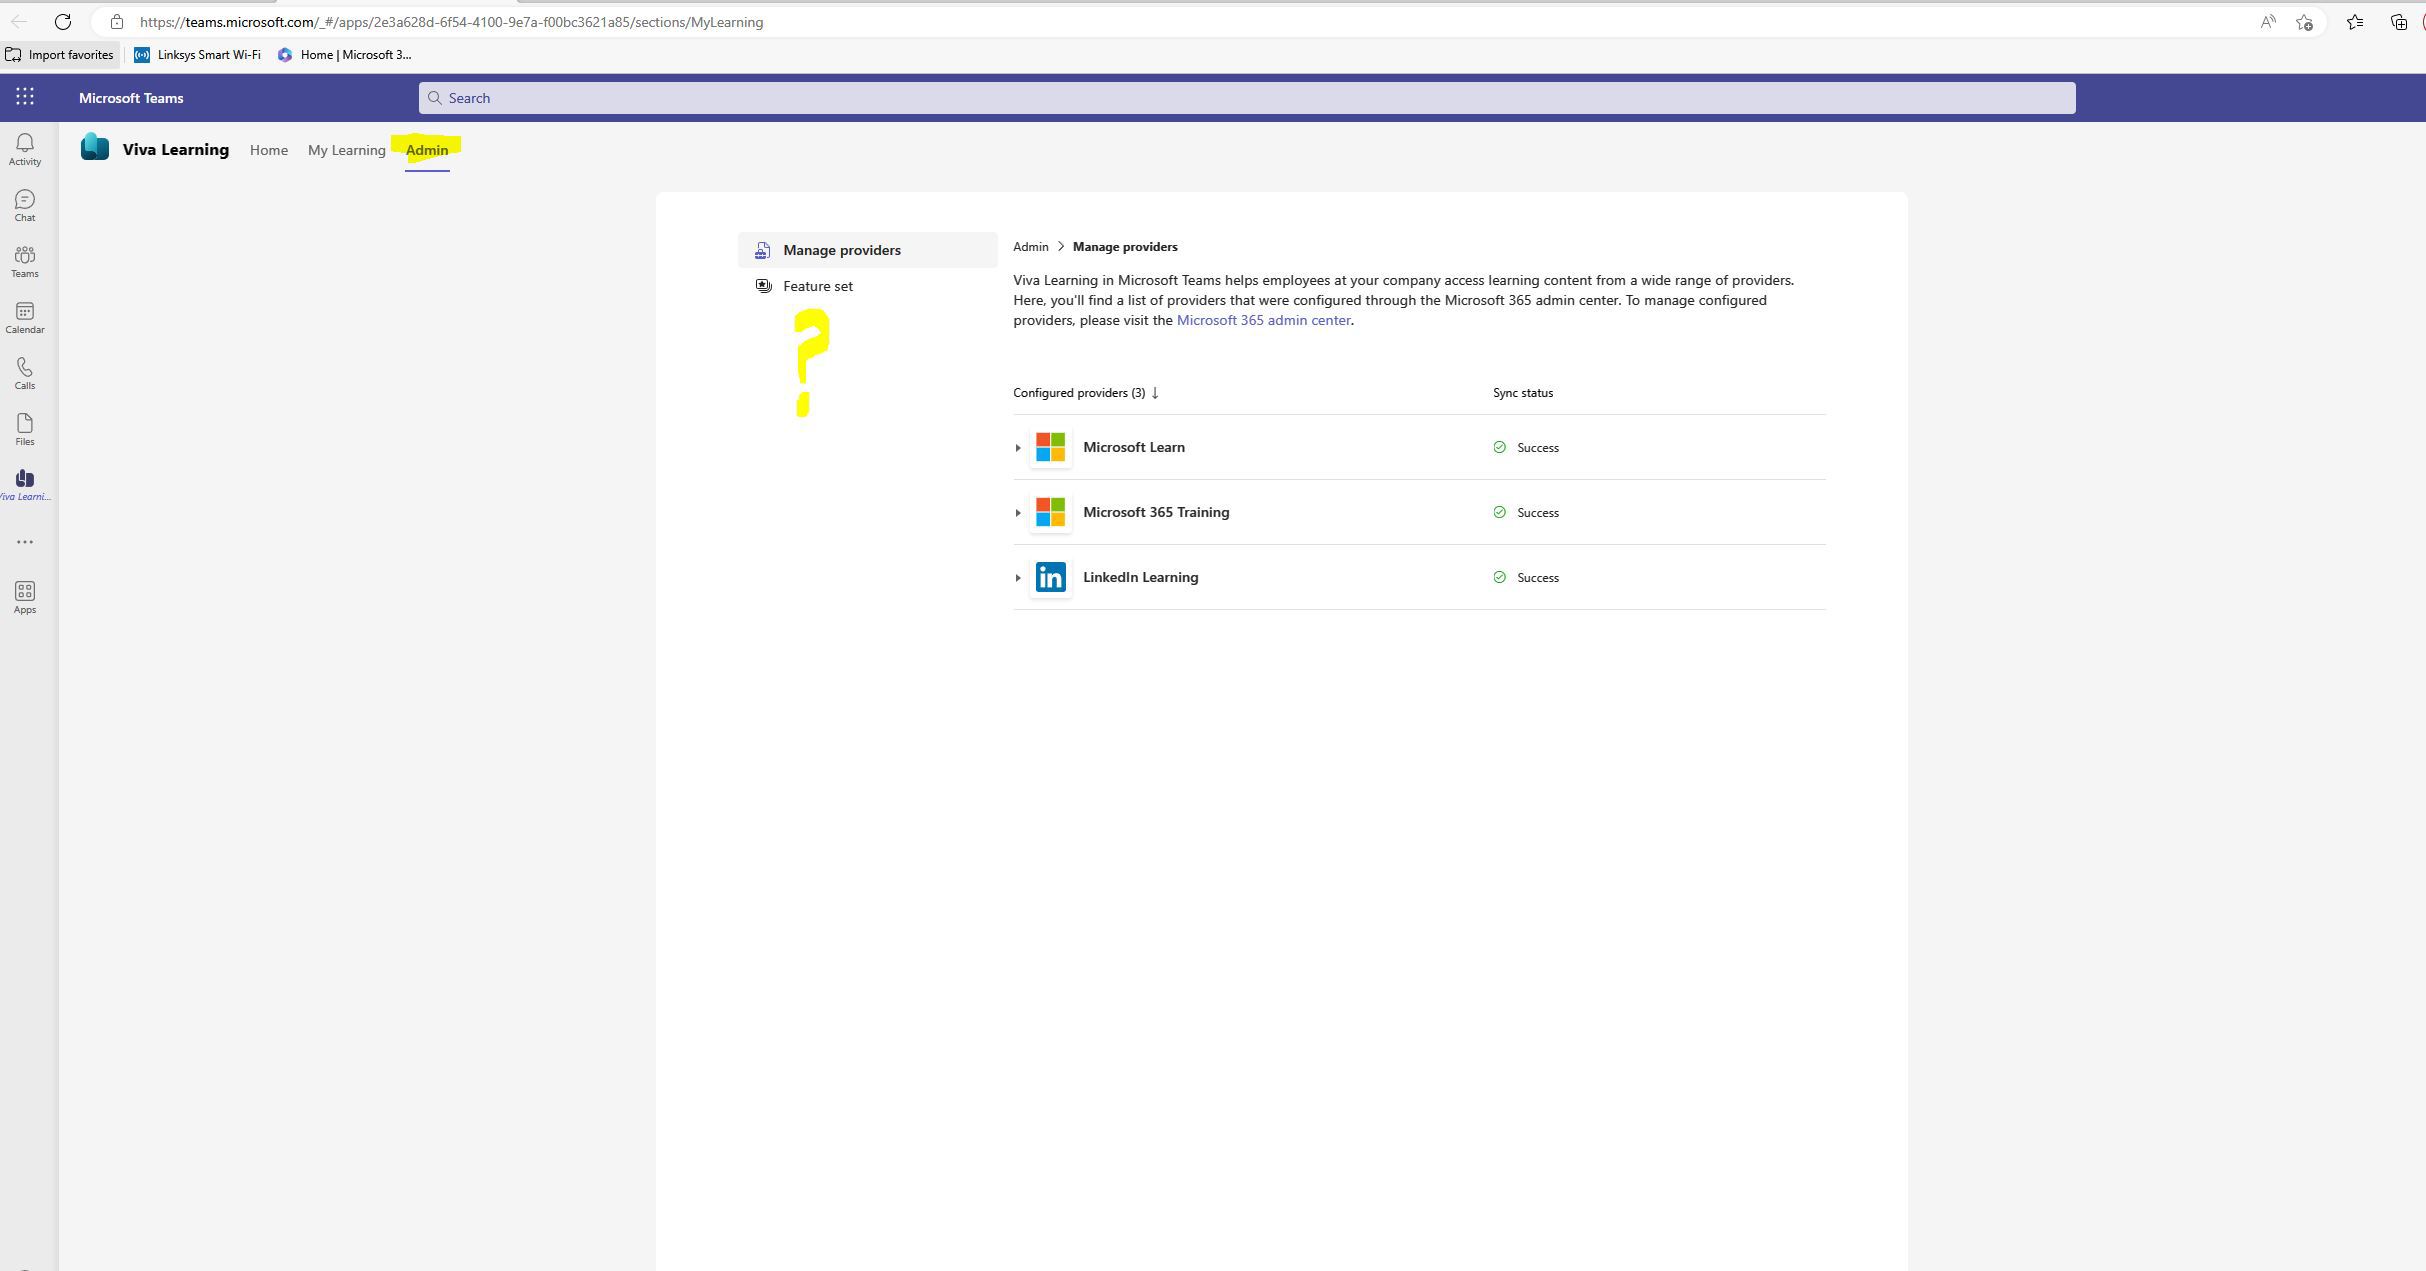
Task: Open Files in the Teams sidebar
Action: click(x=25, y=430)
